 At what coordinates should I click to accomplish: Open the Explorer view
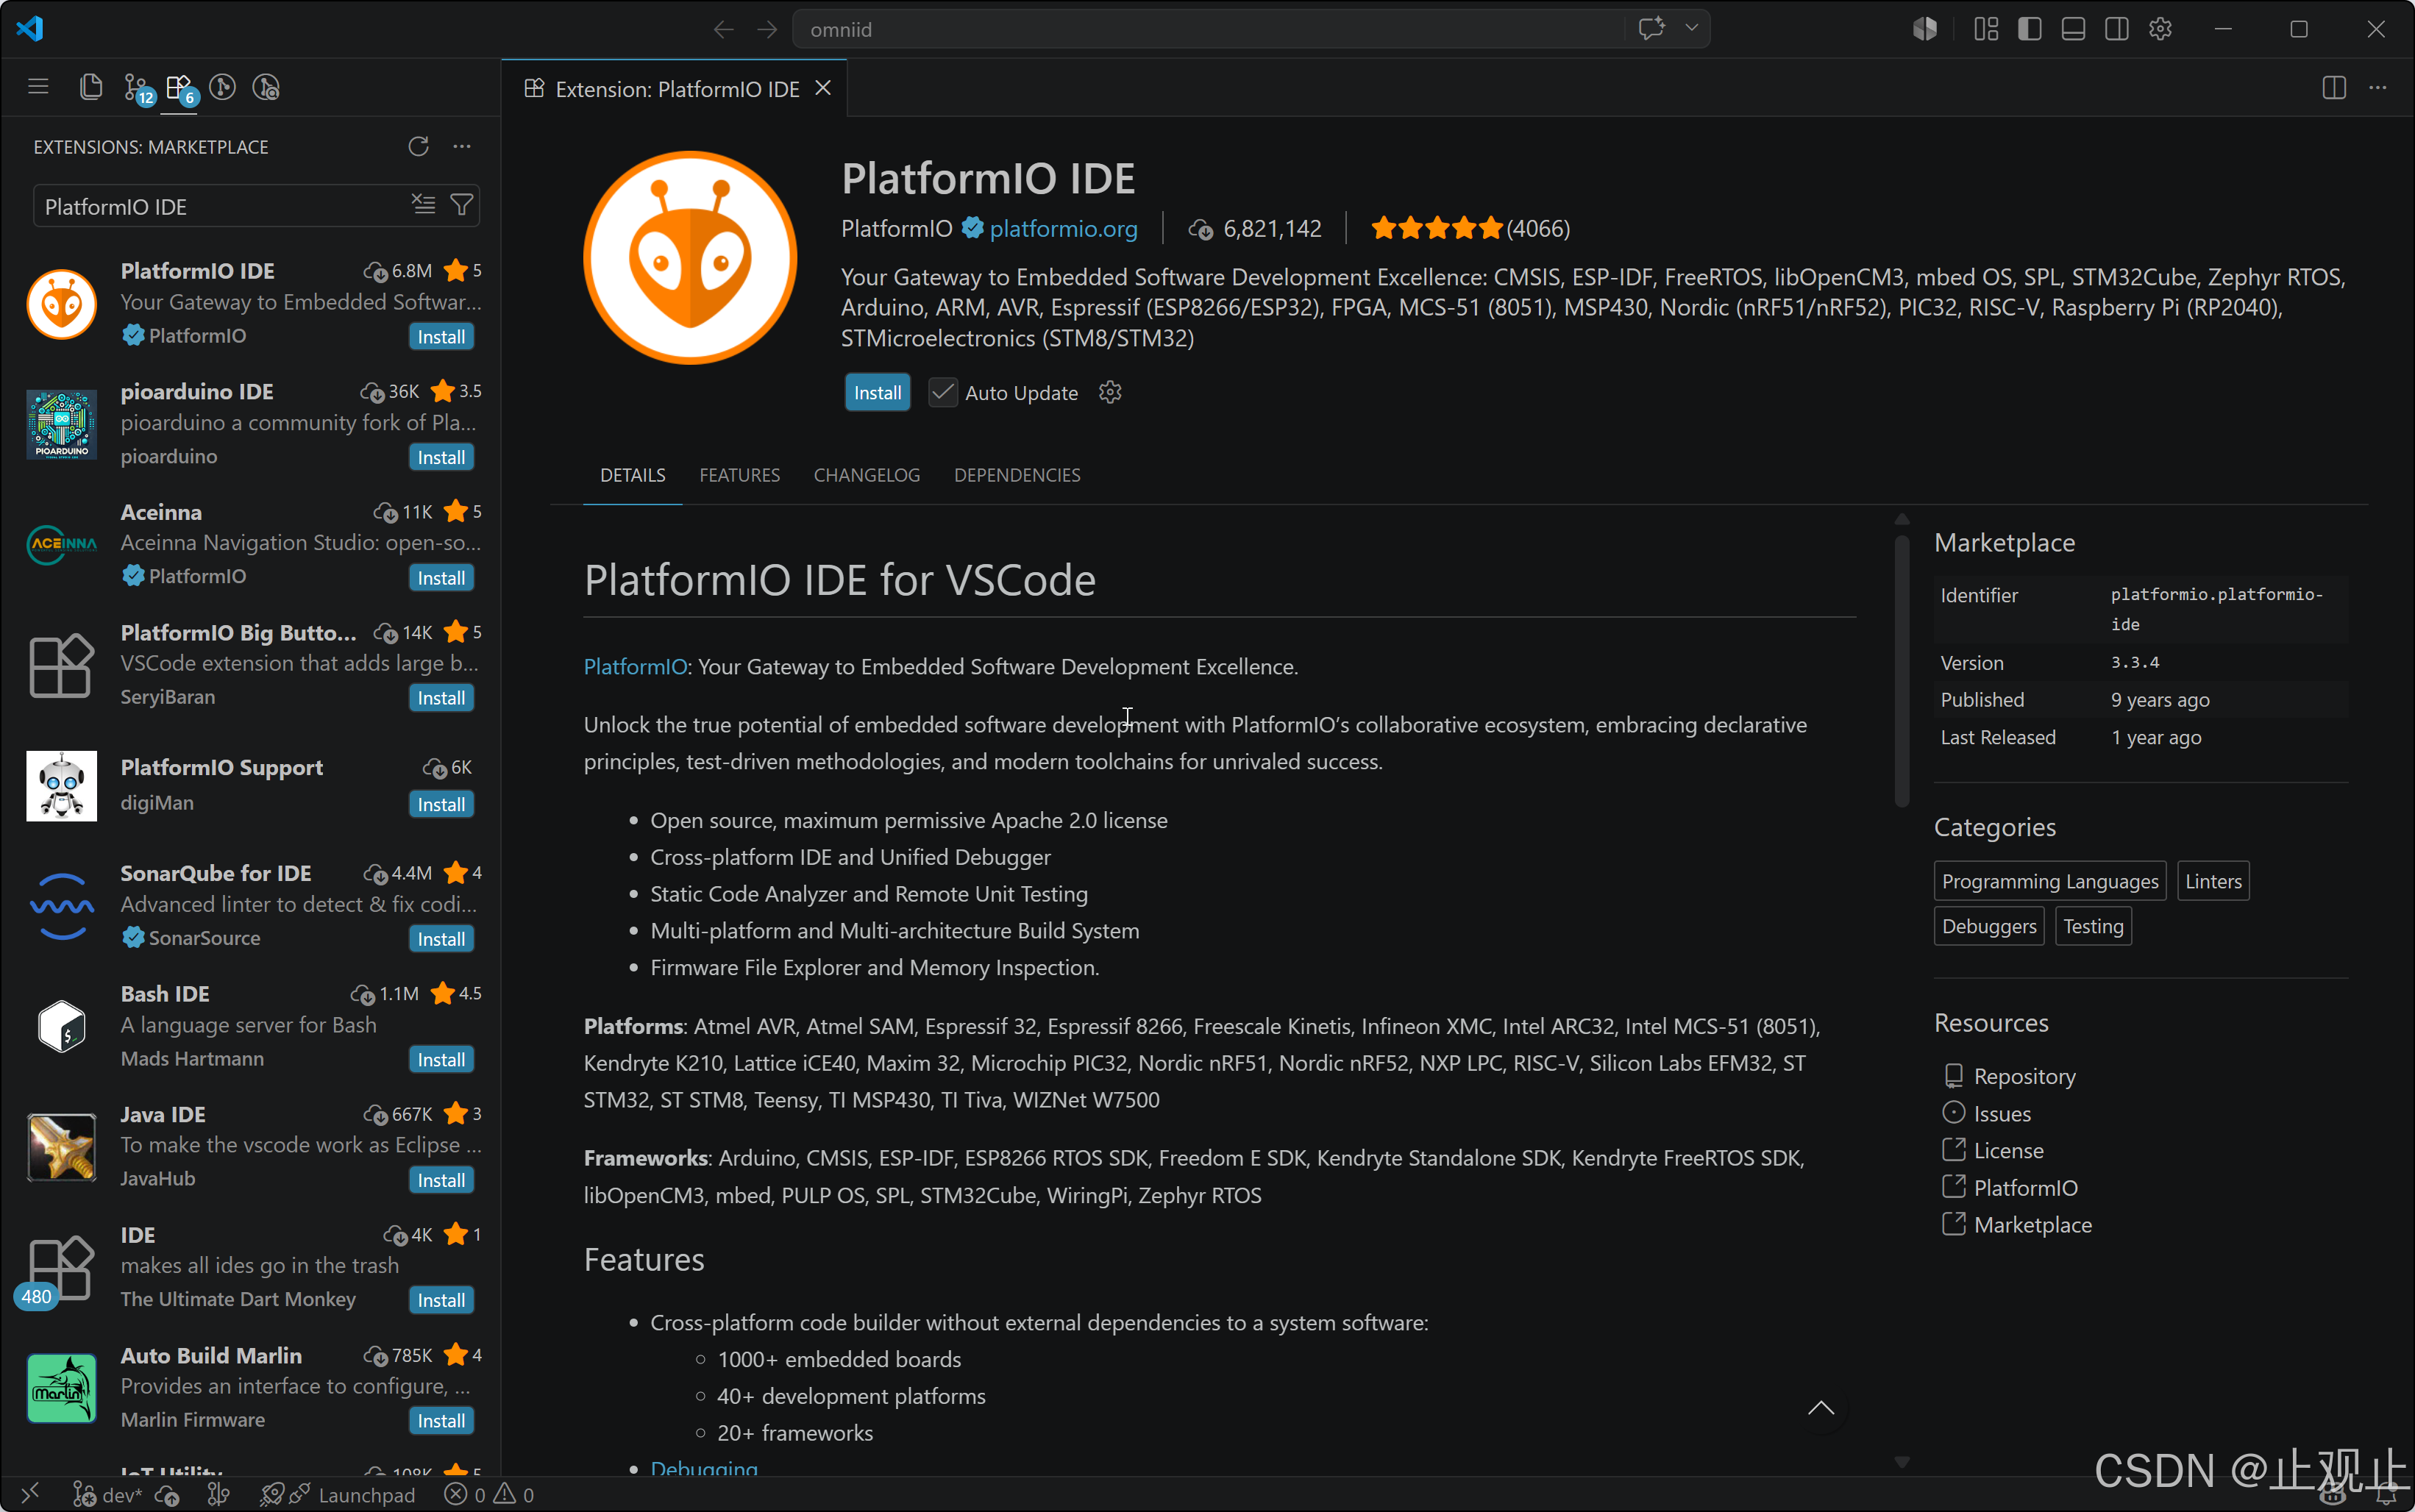(90, 87)
